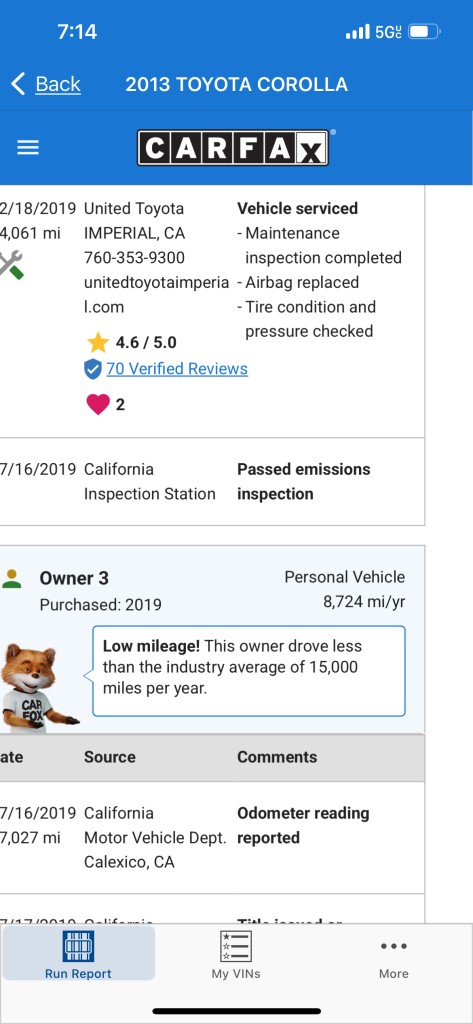Tap the Odometer reading reported entry
The height and width of the screenshot is (1024, 473).
tap(303, 825)
